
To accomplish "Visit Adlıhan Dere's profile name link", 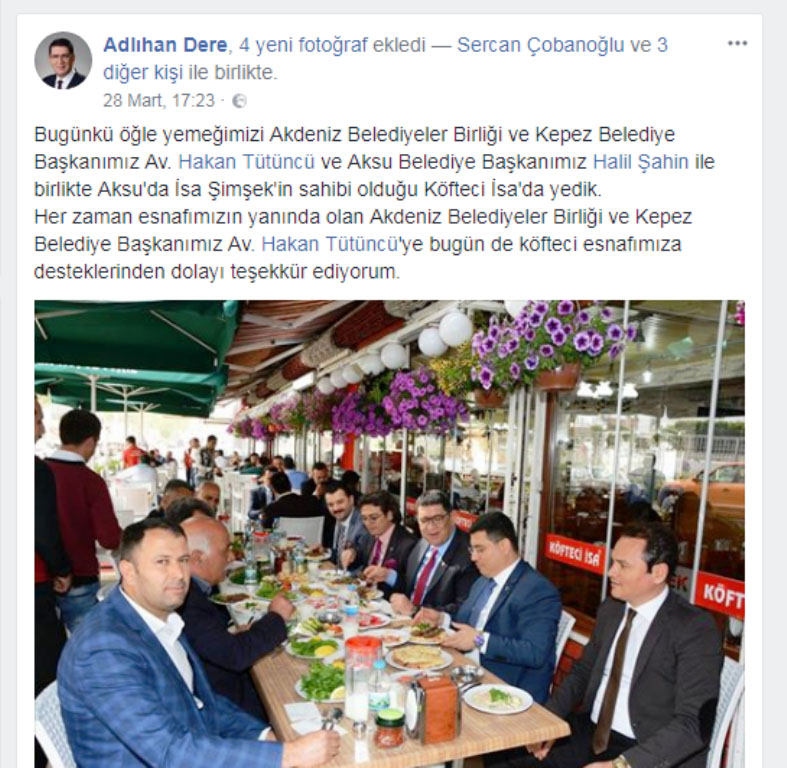I will coord(165,45).
